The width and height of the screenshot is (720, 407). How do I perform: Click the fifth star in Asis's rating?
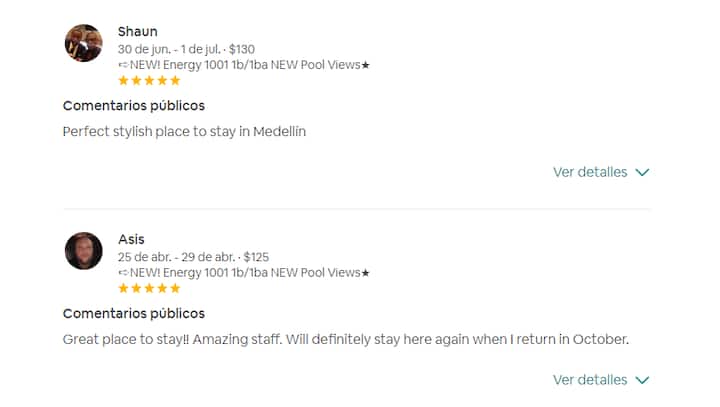tap(175, 288)
